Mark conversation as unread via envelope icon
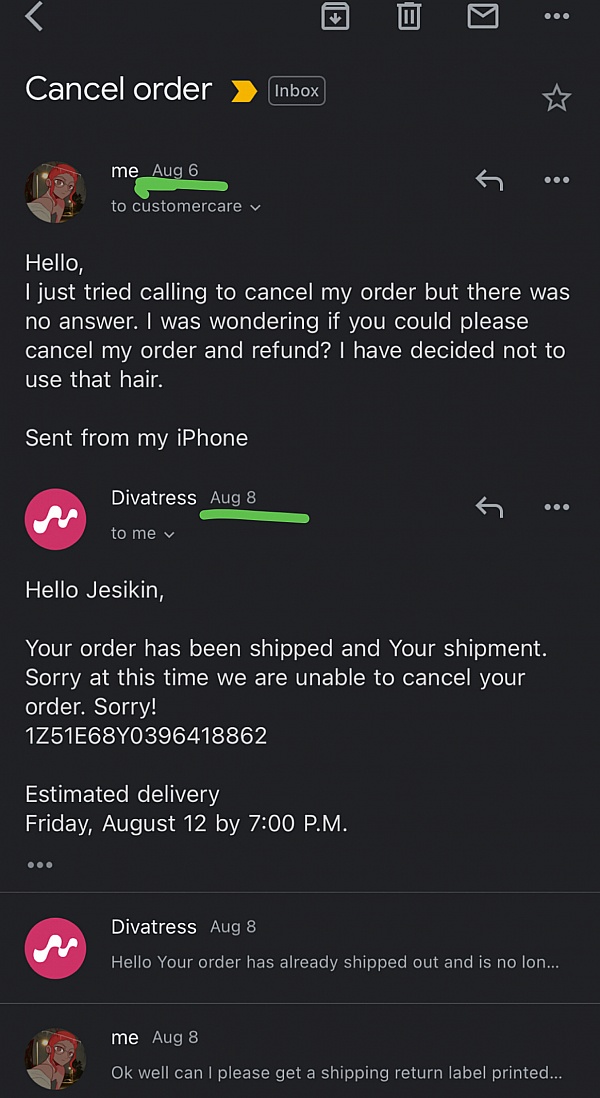This screenshot has width=600, height=1098. click(483, 16)
